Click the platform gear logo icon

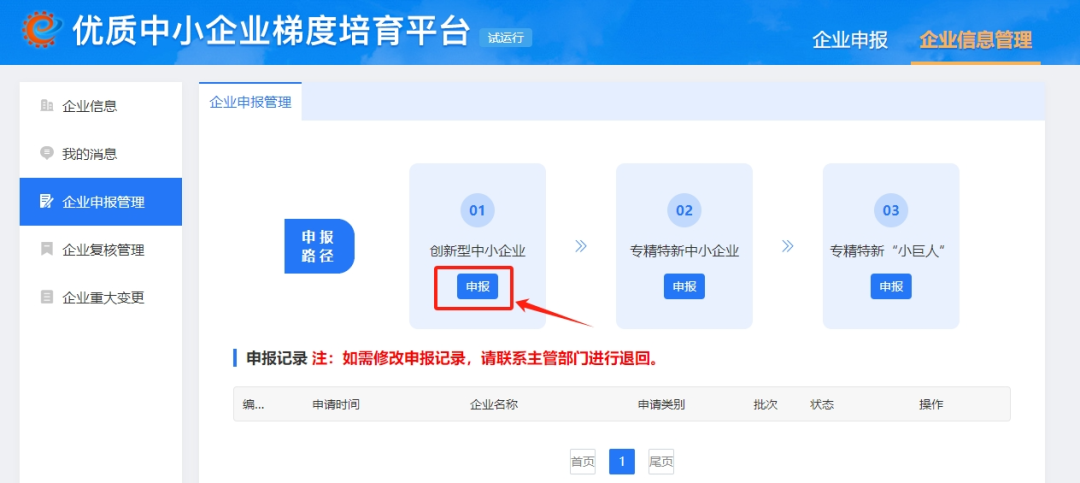(x=41, y=29)
